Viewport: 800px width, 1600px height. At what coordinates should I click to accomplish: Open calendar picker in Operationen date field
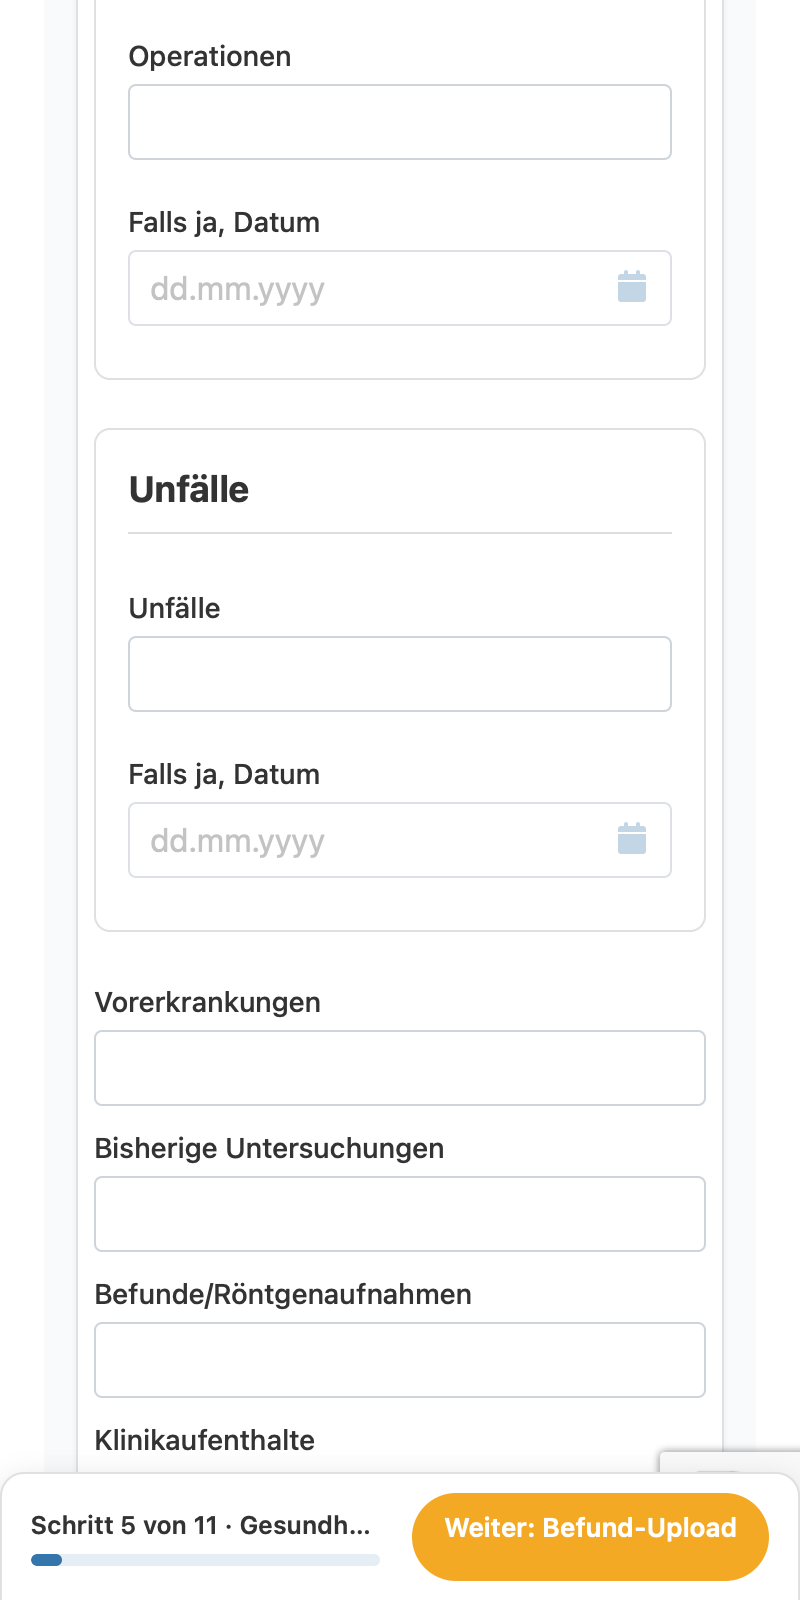click(632, 288)
